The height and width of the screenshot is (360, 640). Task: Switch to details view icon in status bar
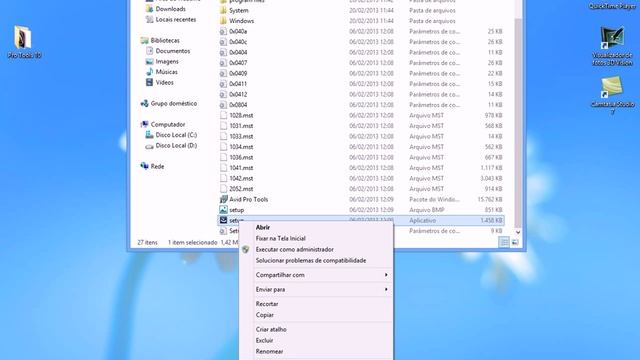(x=504, y=242)
